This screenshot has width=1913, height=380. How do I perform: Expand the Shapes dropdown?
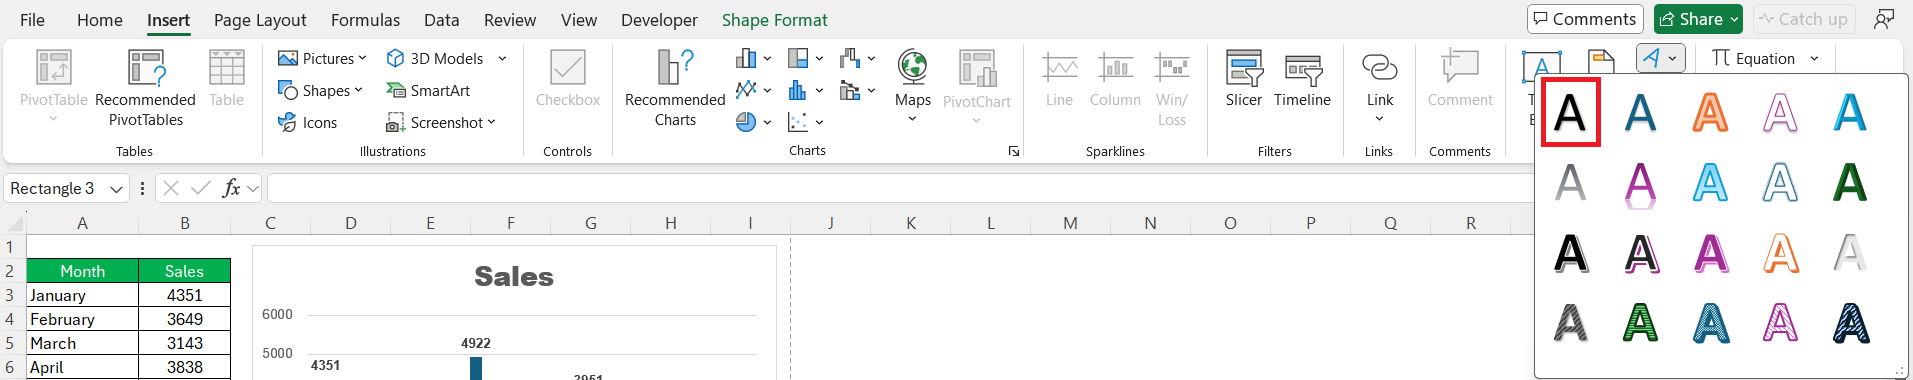click(x=358, y=90)
